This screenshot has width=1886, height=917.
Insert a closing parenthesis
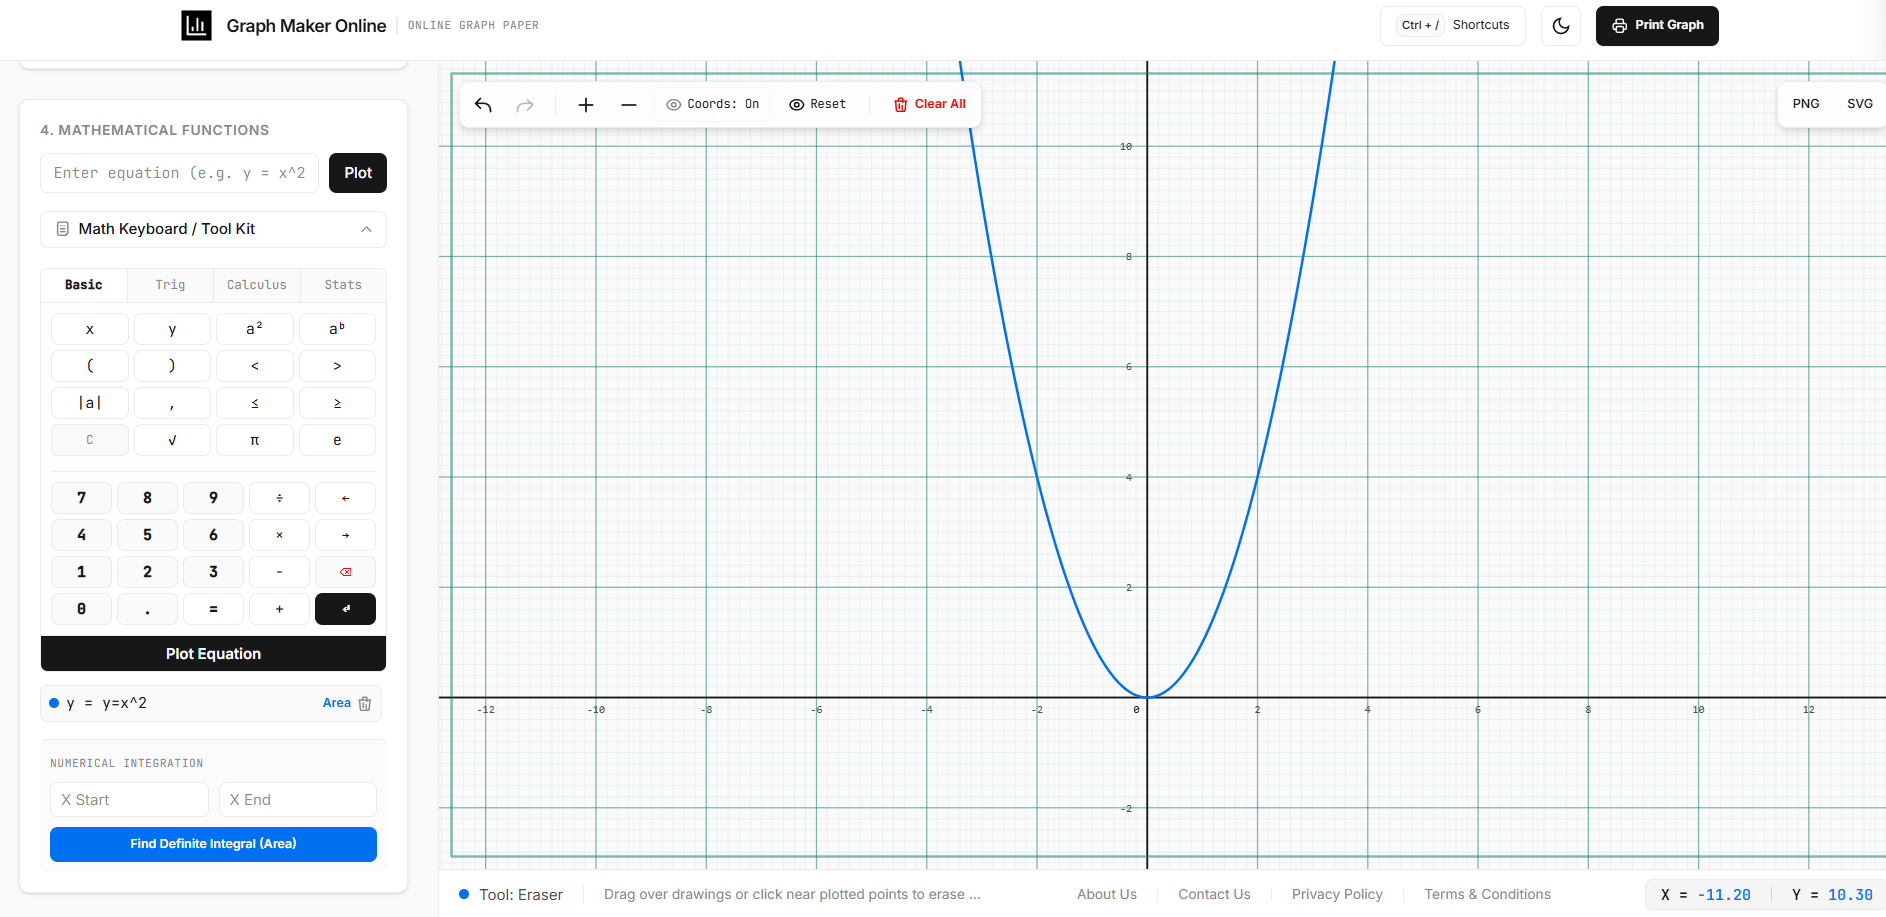click(x=172, y=366)
